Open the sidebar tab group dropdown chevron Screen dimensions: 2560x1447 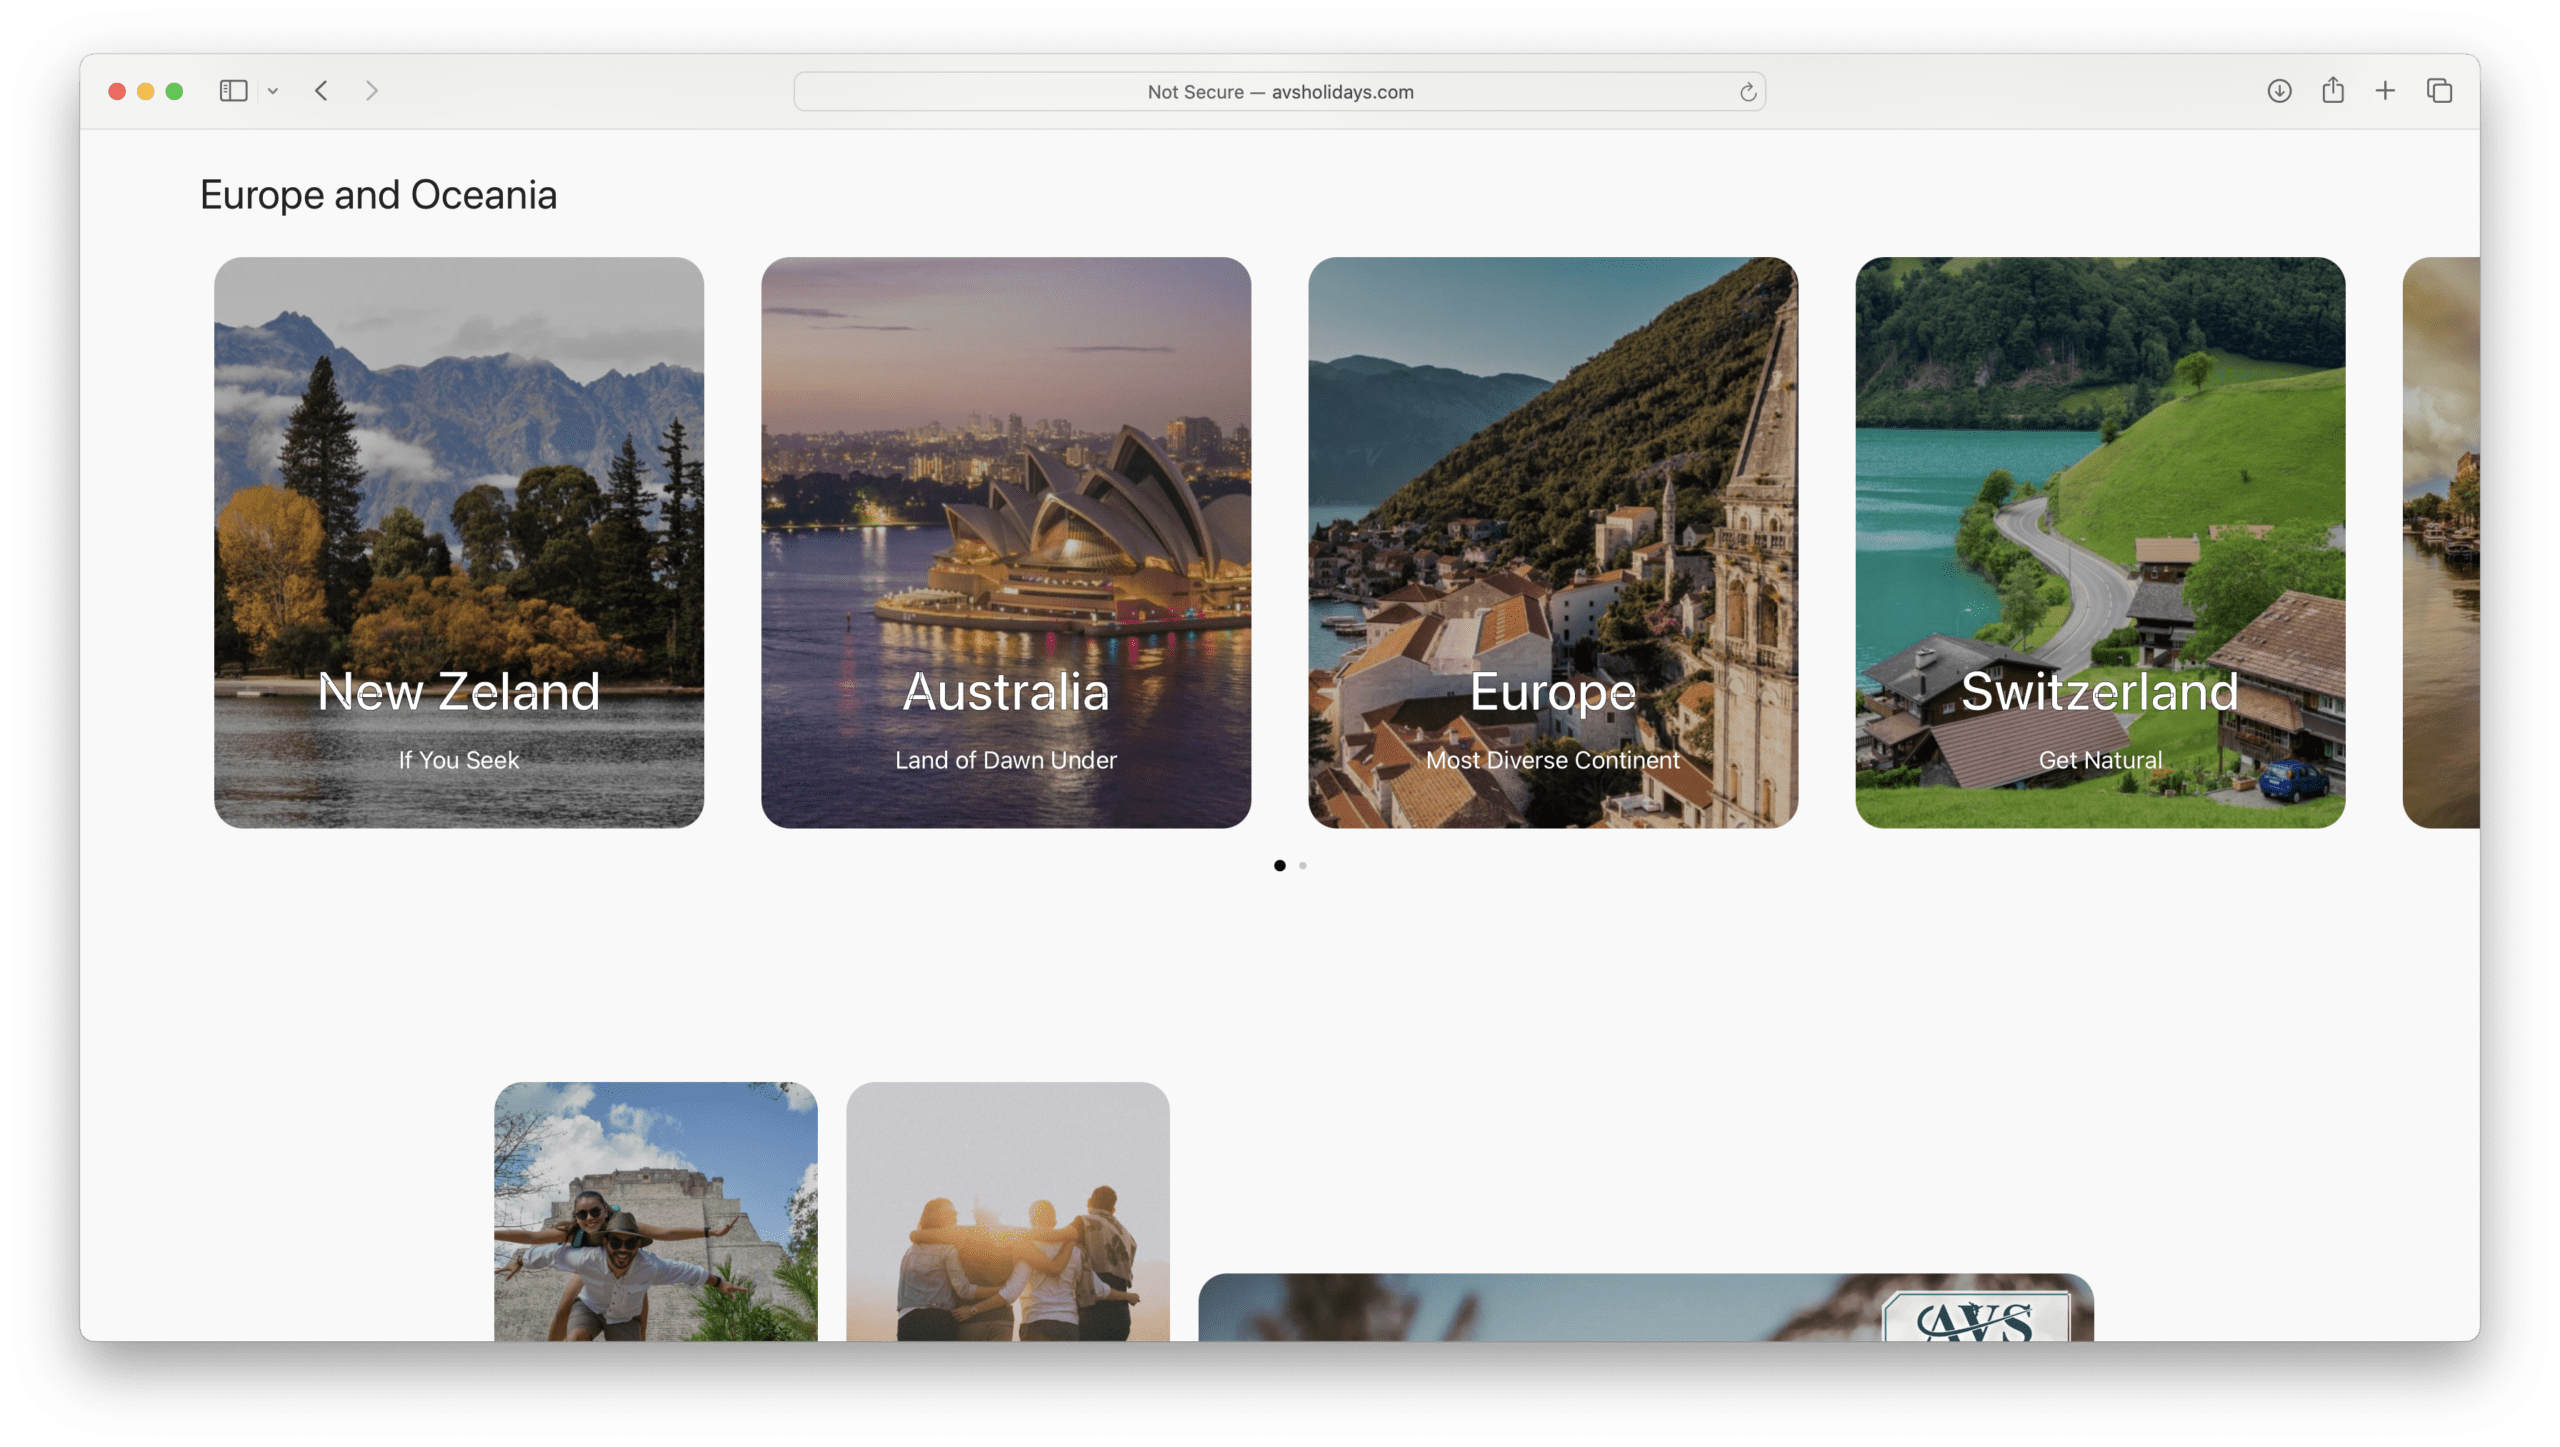click(x=273, y=91)
